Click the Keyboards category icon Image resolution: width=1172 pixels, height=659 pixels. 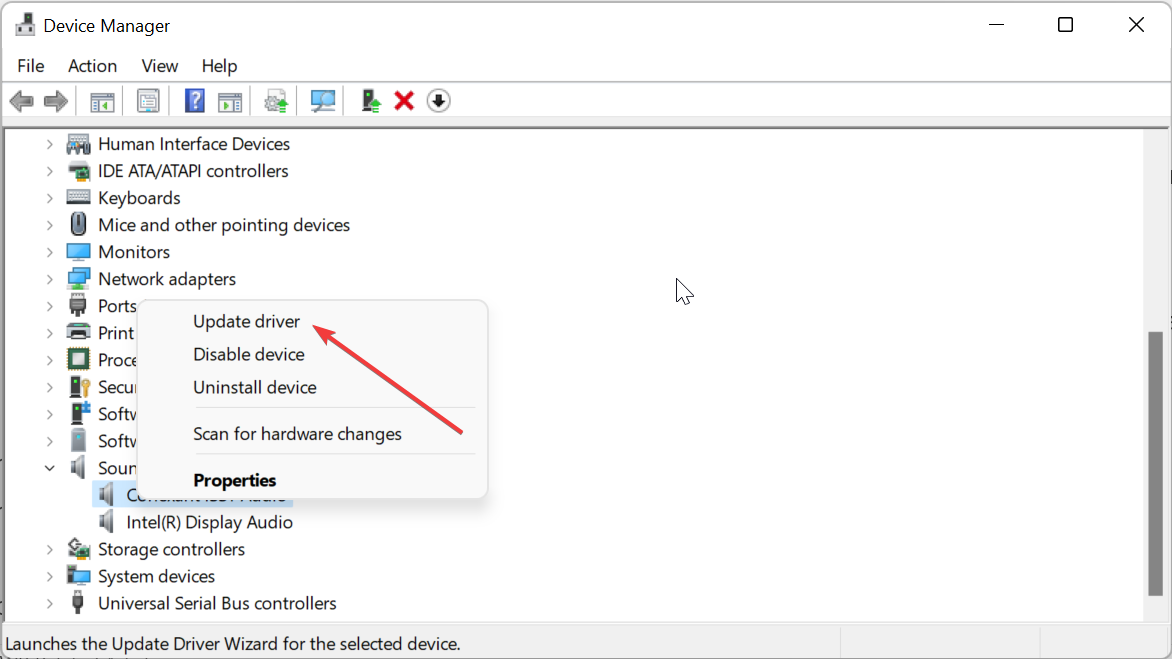78,197
